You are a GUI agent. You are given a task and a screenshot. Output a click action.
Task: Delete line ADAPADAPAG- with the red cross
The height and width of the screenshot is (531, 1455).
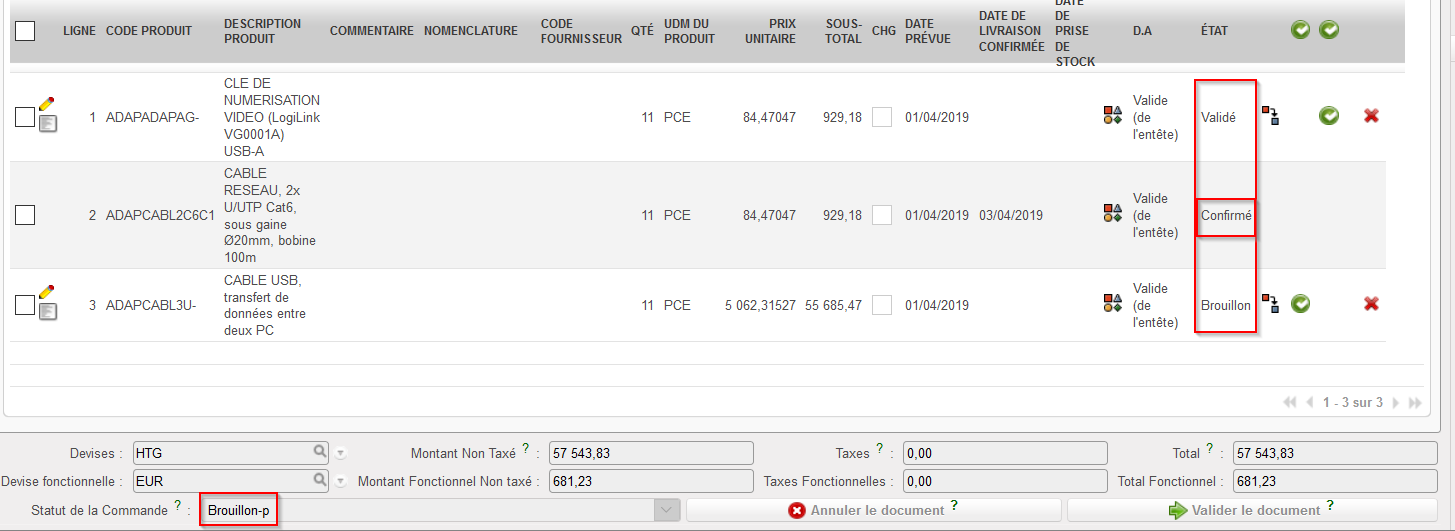(x=1371, y=116)
